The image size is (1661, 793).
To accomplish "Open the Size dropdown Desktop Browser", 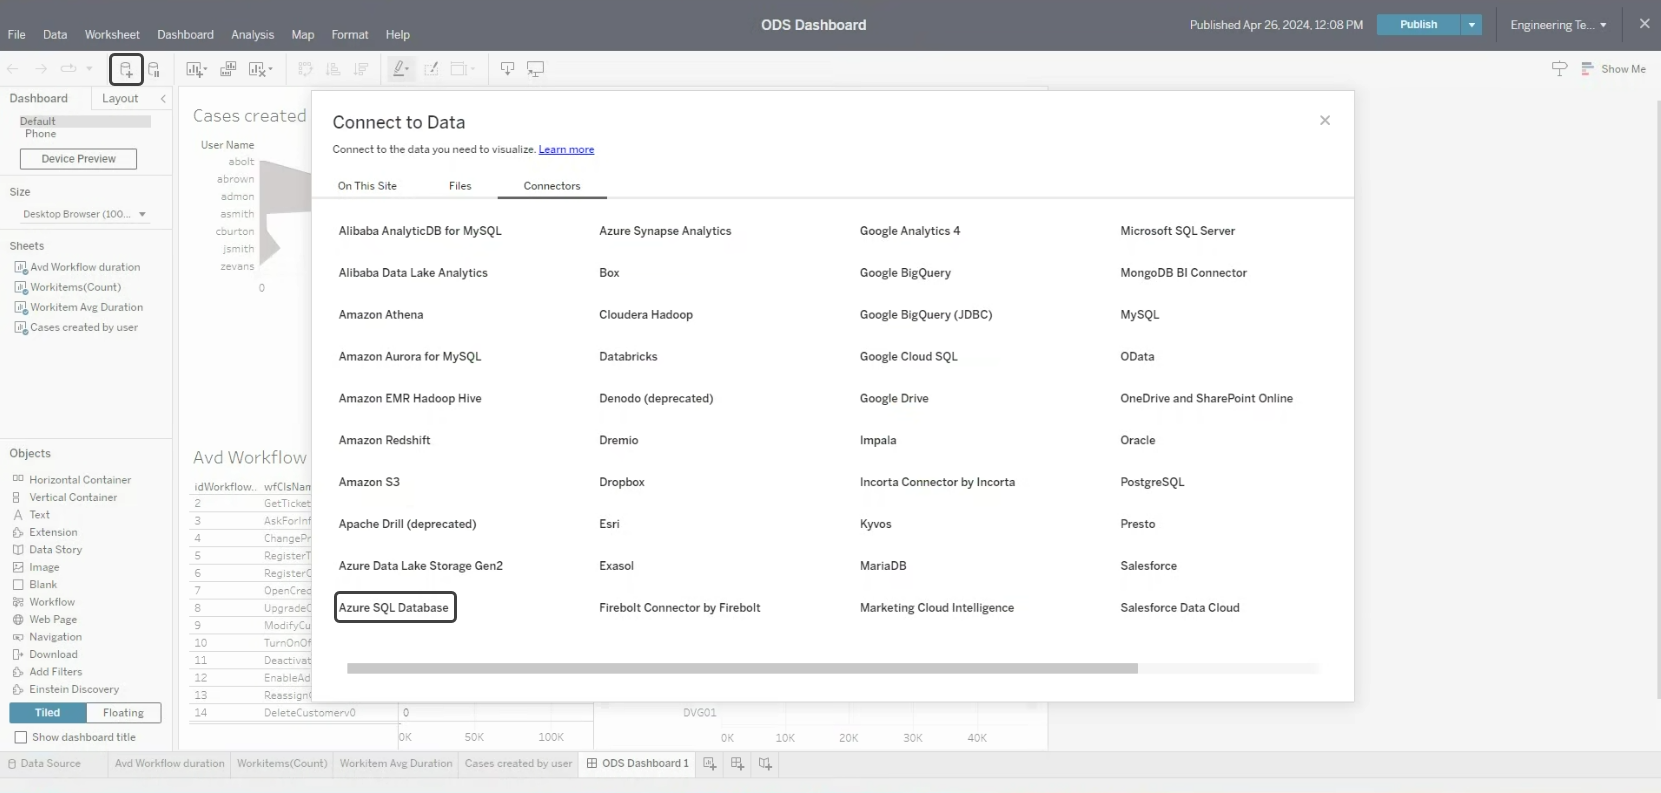I will tap(84, 214).
